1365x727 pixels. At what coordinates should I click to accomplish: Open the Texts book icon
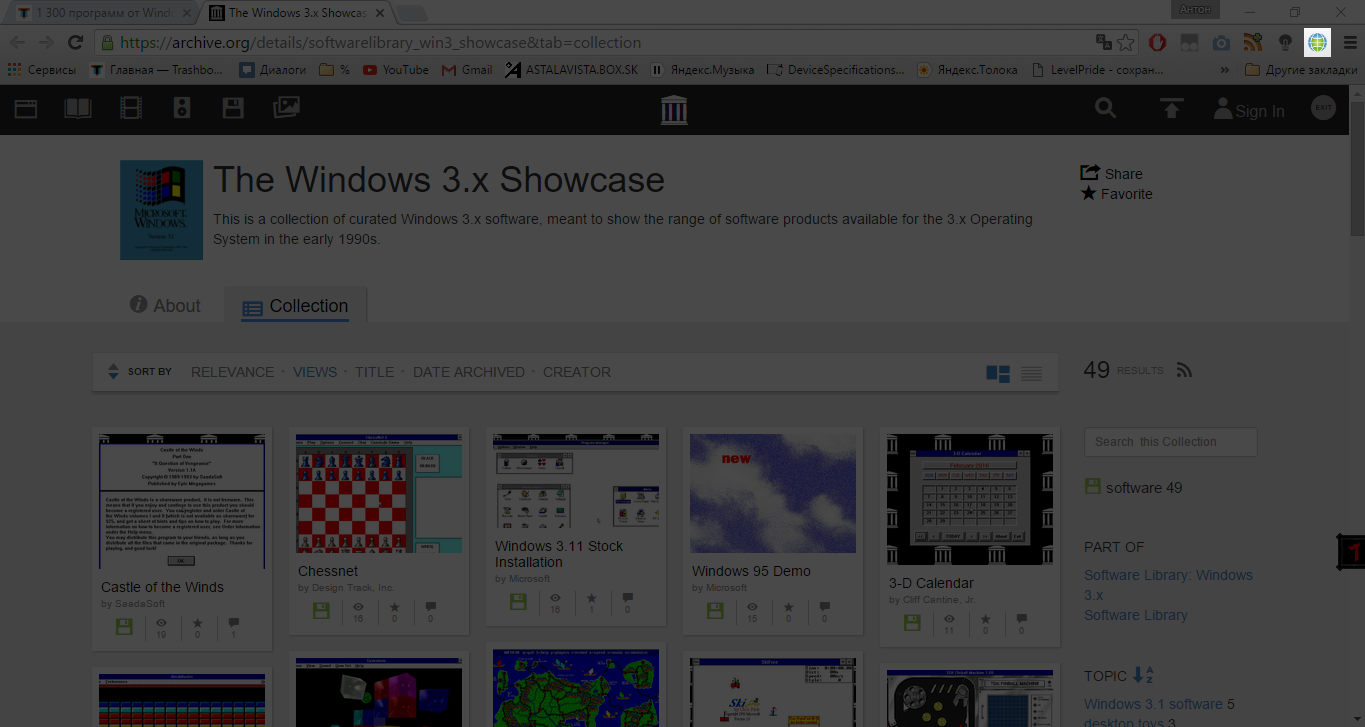point(78,109)
